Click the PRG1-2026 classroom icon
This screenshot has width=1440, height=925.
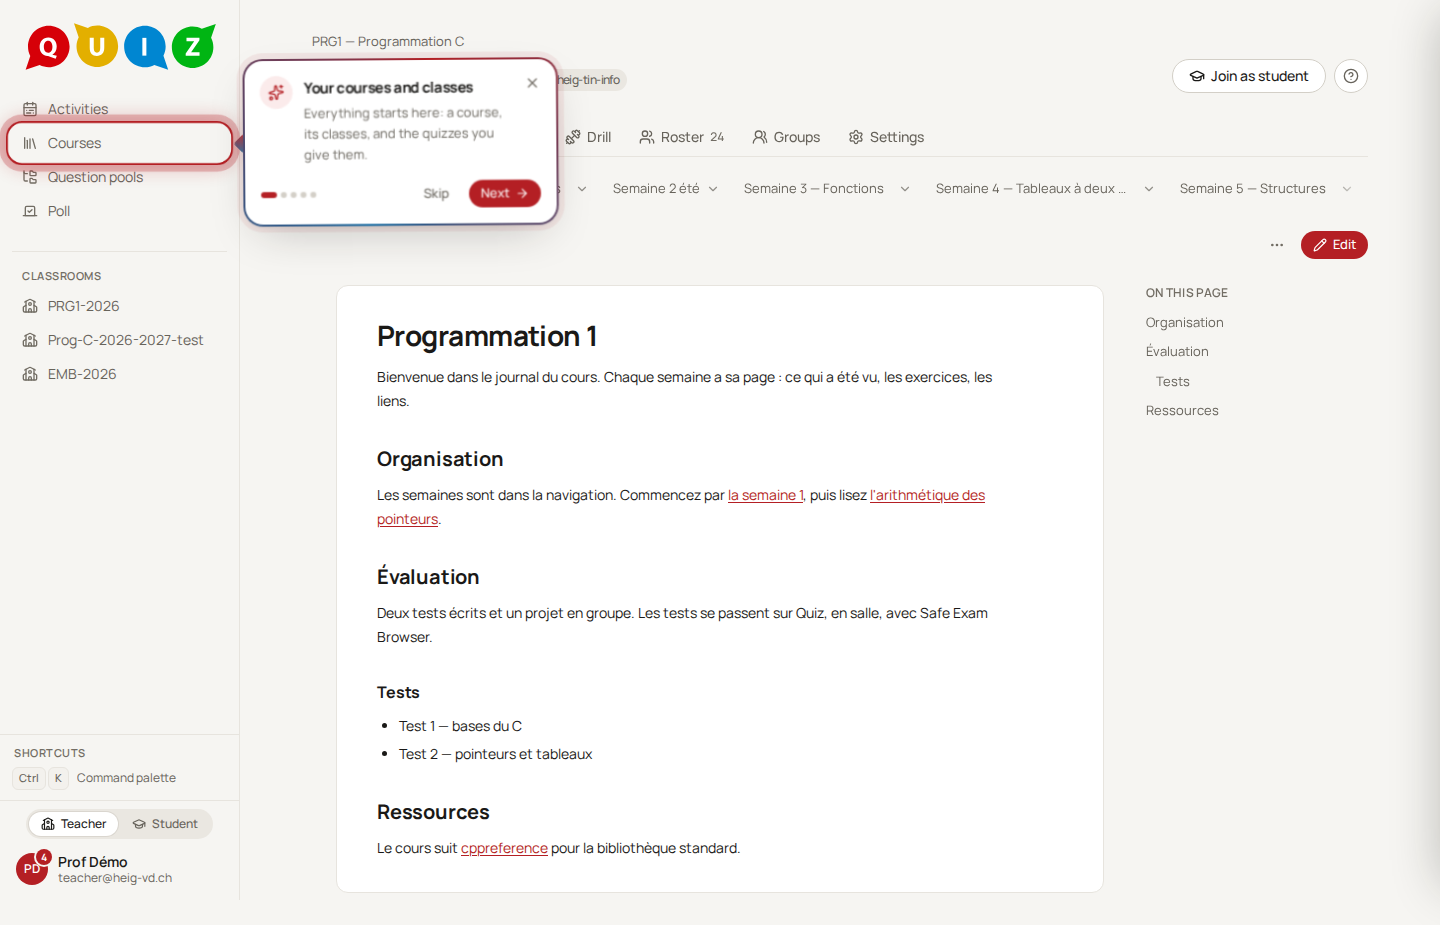coord(30,306)
